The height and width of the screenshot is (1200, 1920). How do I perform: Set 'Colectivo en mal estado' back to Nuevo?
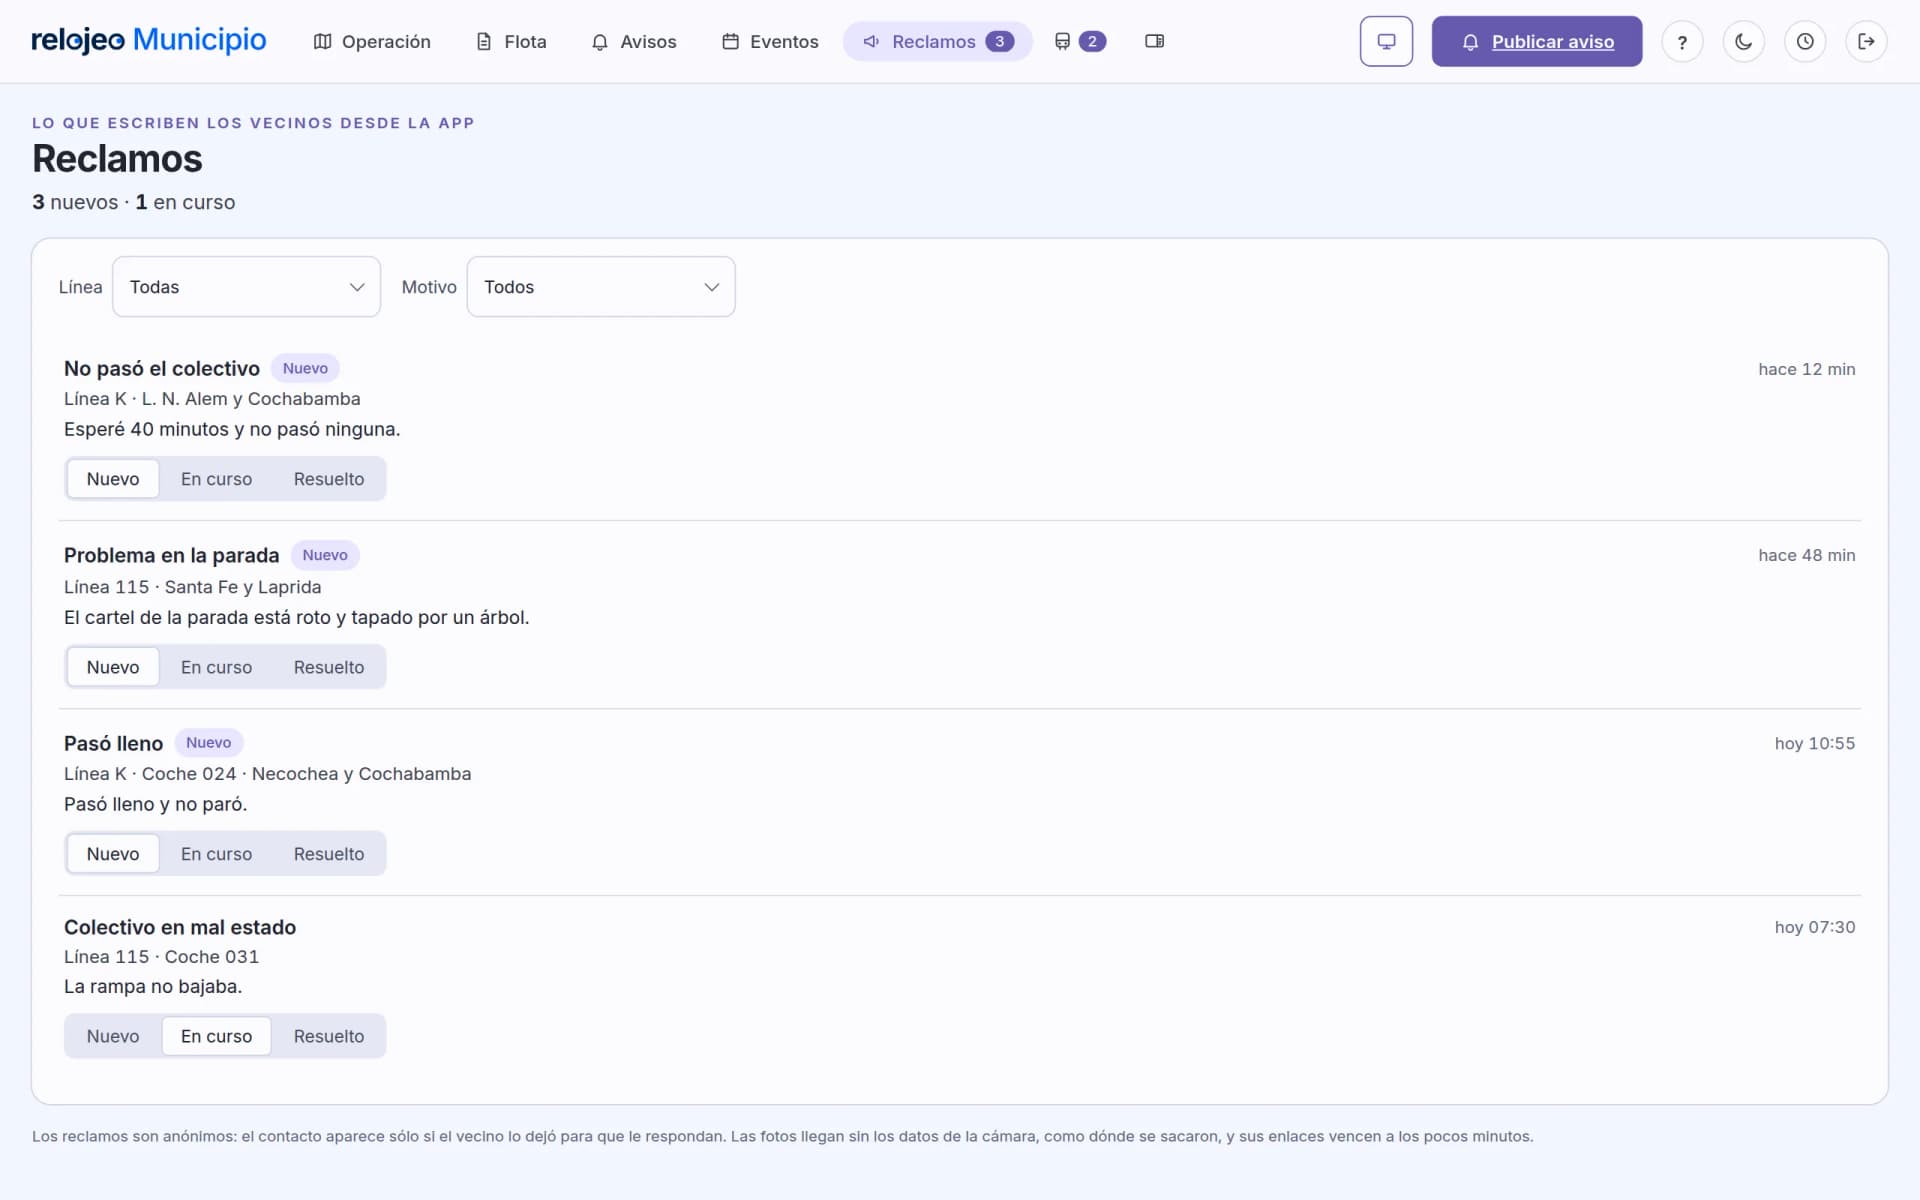pos(113,1036)
